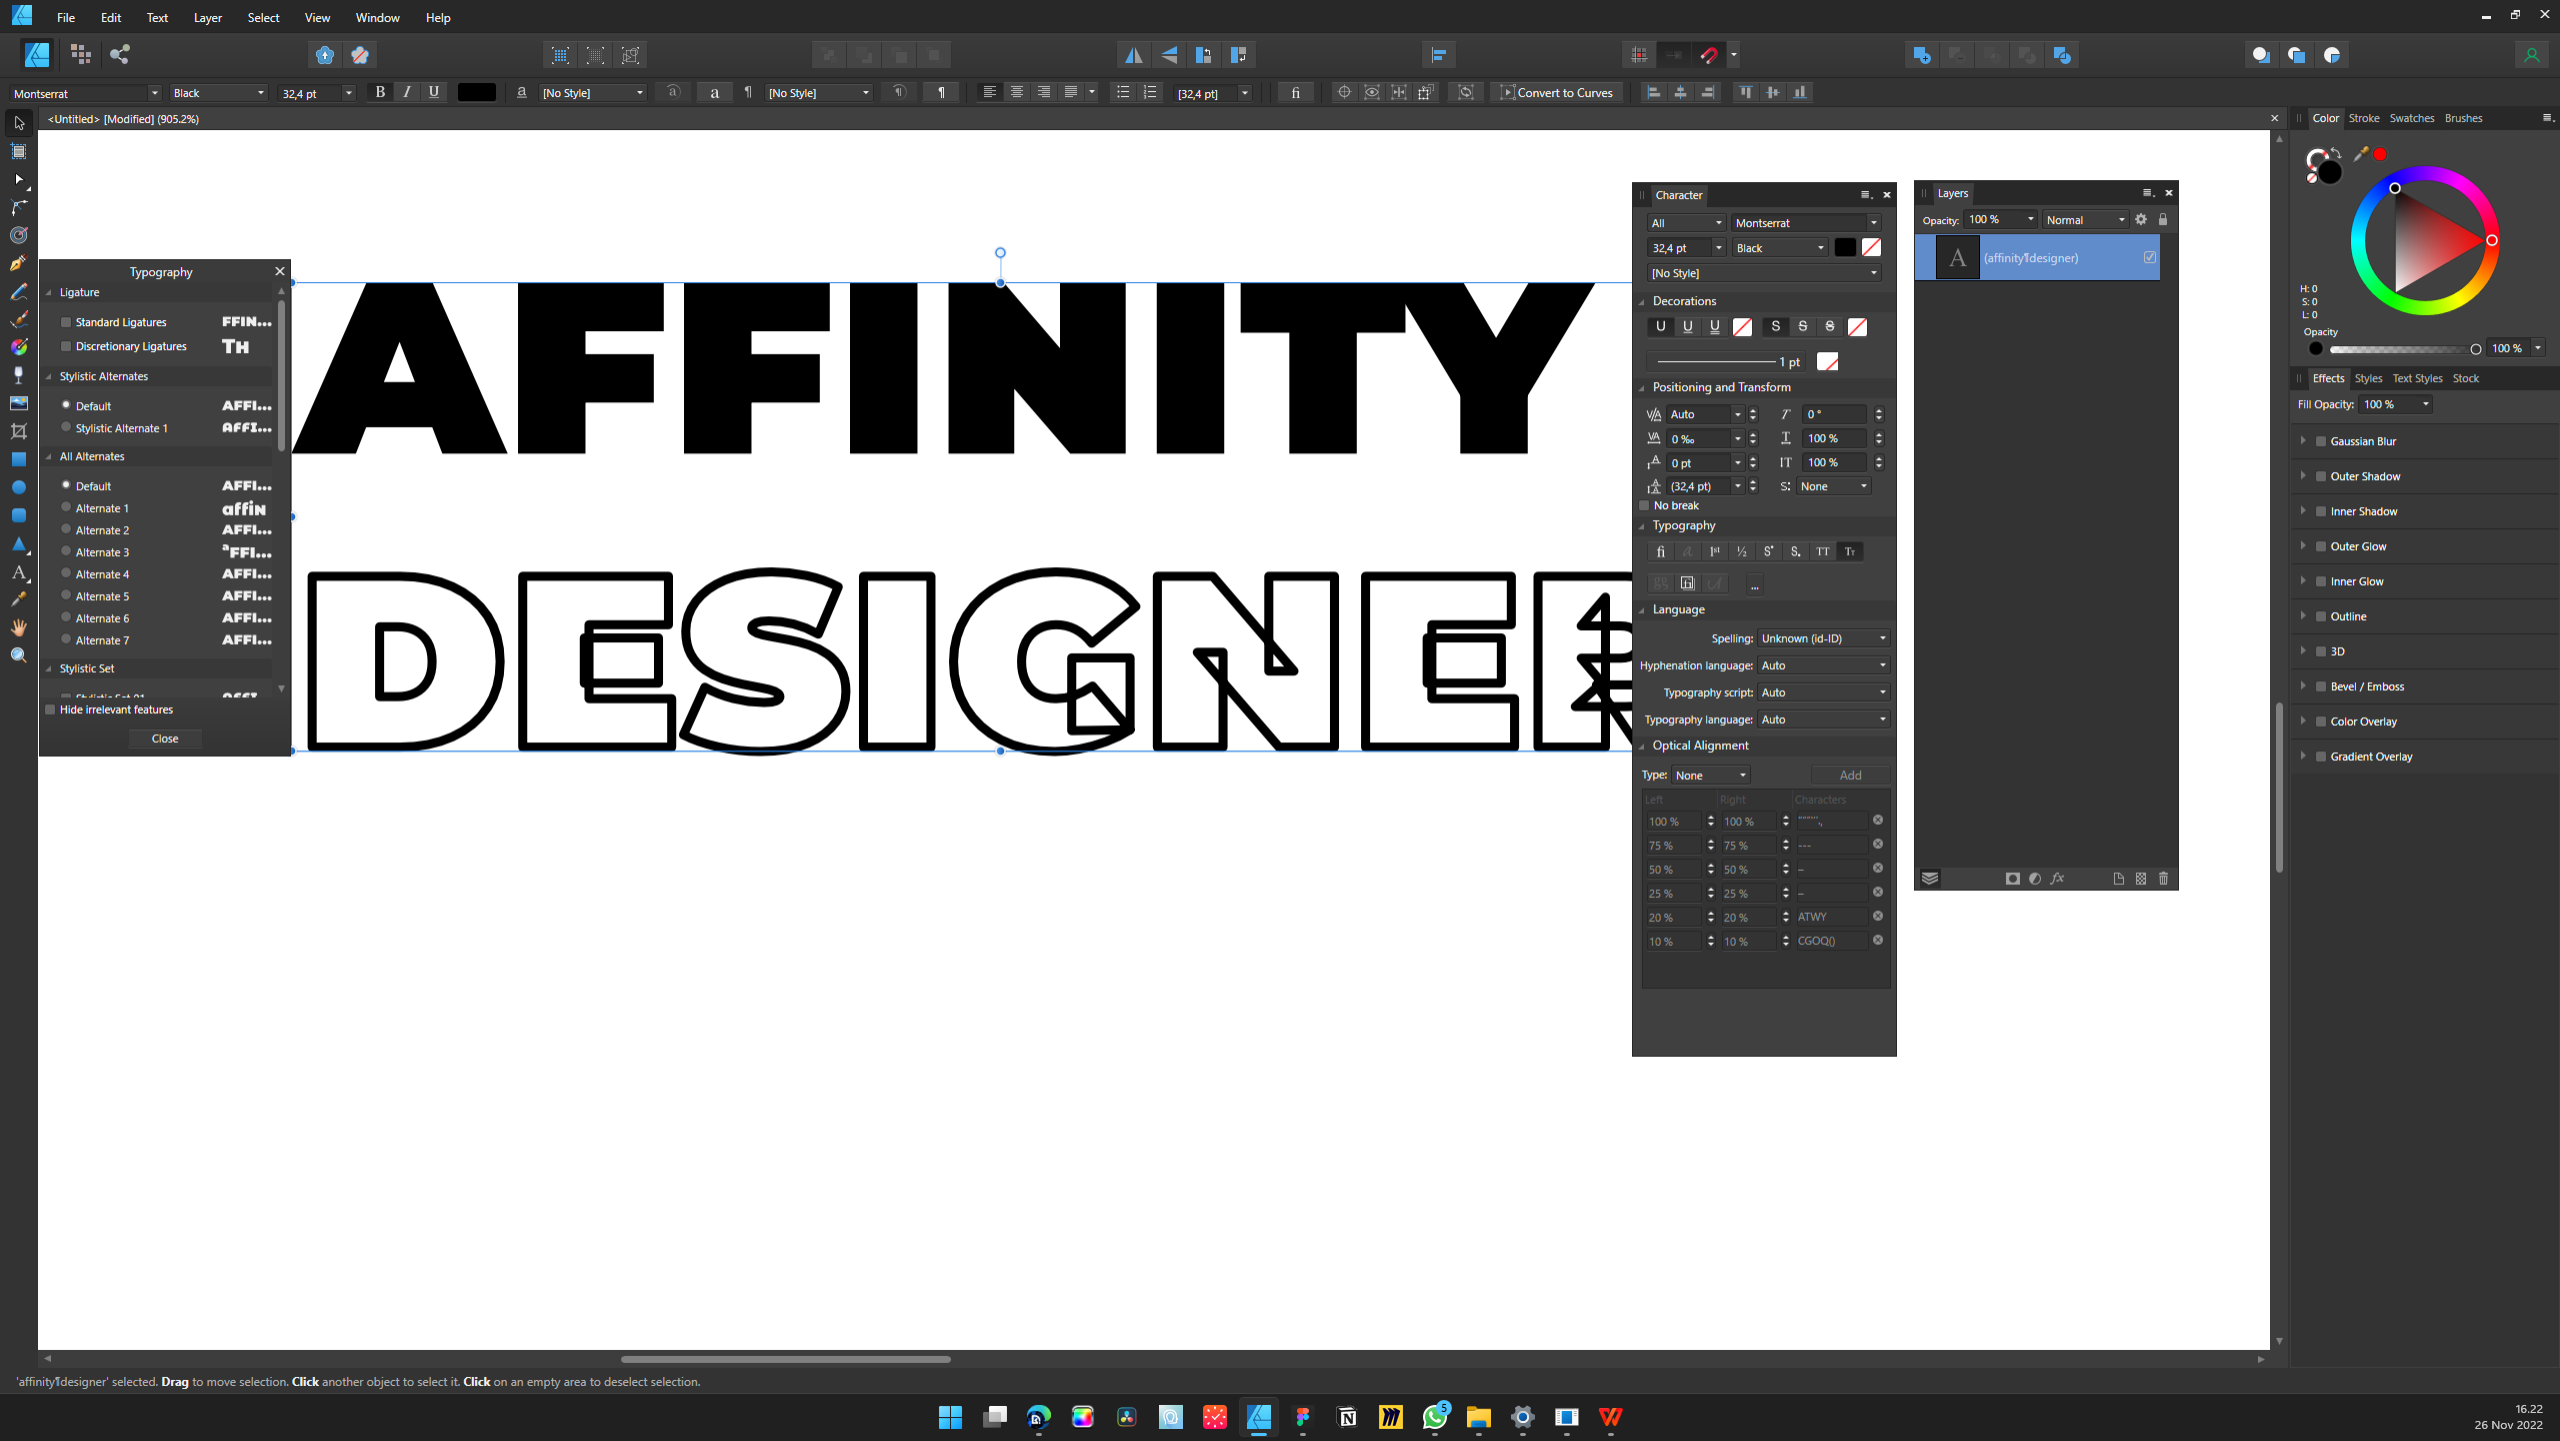Select the hand View tool
2560x1441 pixels.
pos(18,627)
